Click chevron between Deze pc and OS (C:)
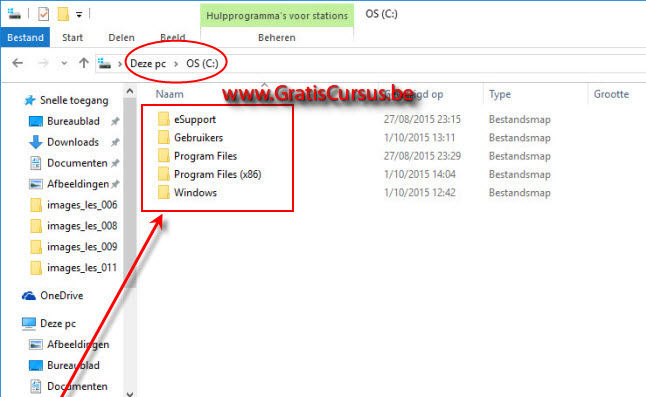This screenshot has width=646, height=397. (176, 63)
